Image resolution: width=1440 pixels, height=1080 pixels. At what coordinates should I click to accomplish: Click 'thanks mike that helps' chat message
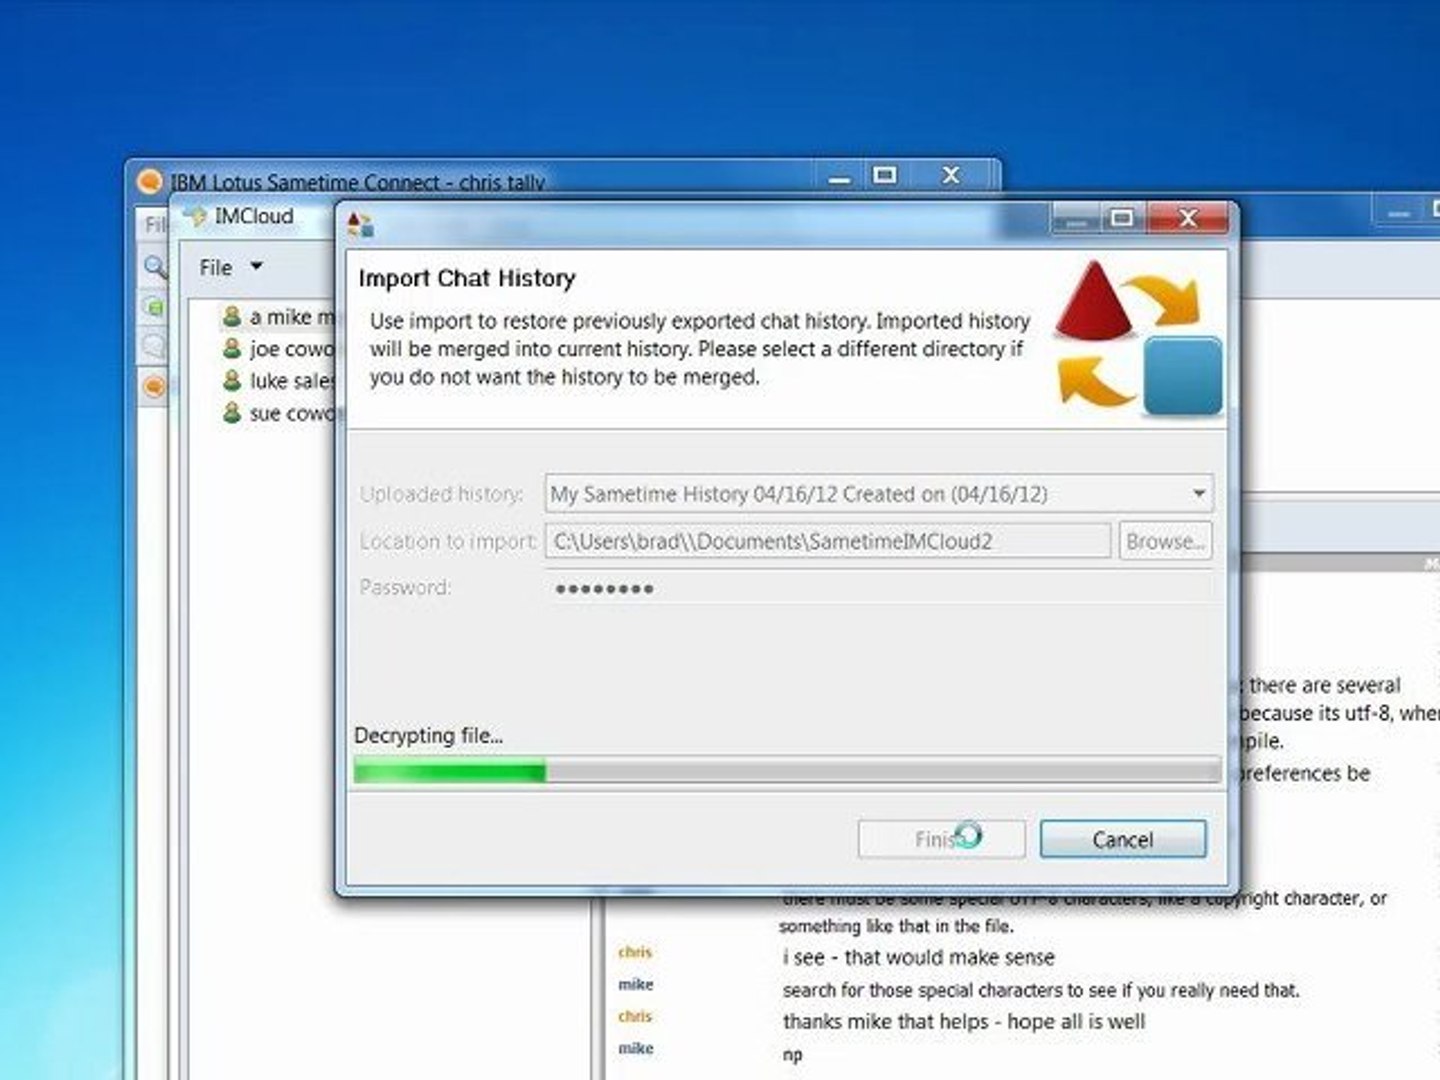(x=964, y=1021)
